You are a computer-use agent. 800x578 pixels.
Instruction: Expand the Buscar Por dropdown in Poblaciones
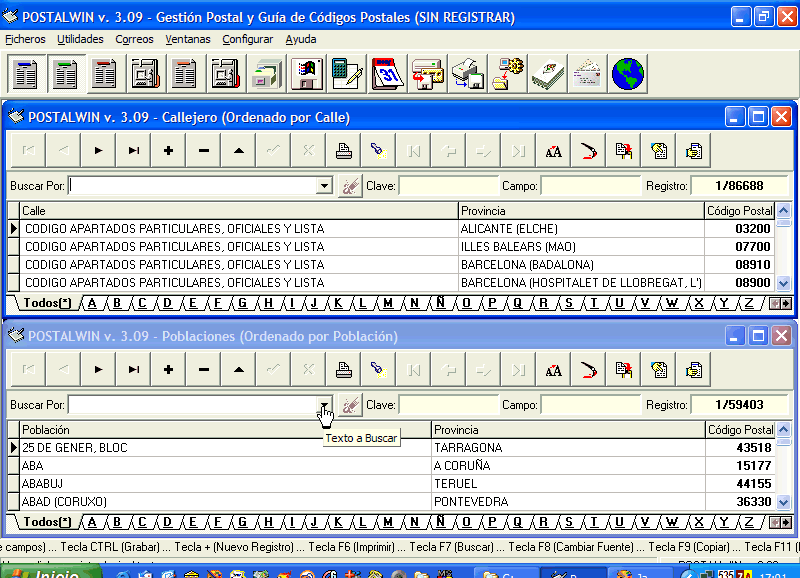coord(324,405)
